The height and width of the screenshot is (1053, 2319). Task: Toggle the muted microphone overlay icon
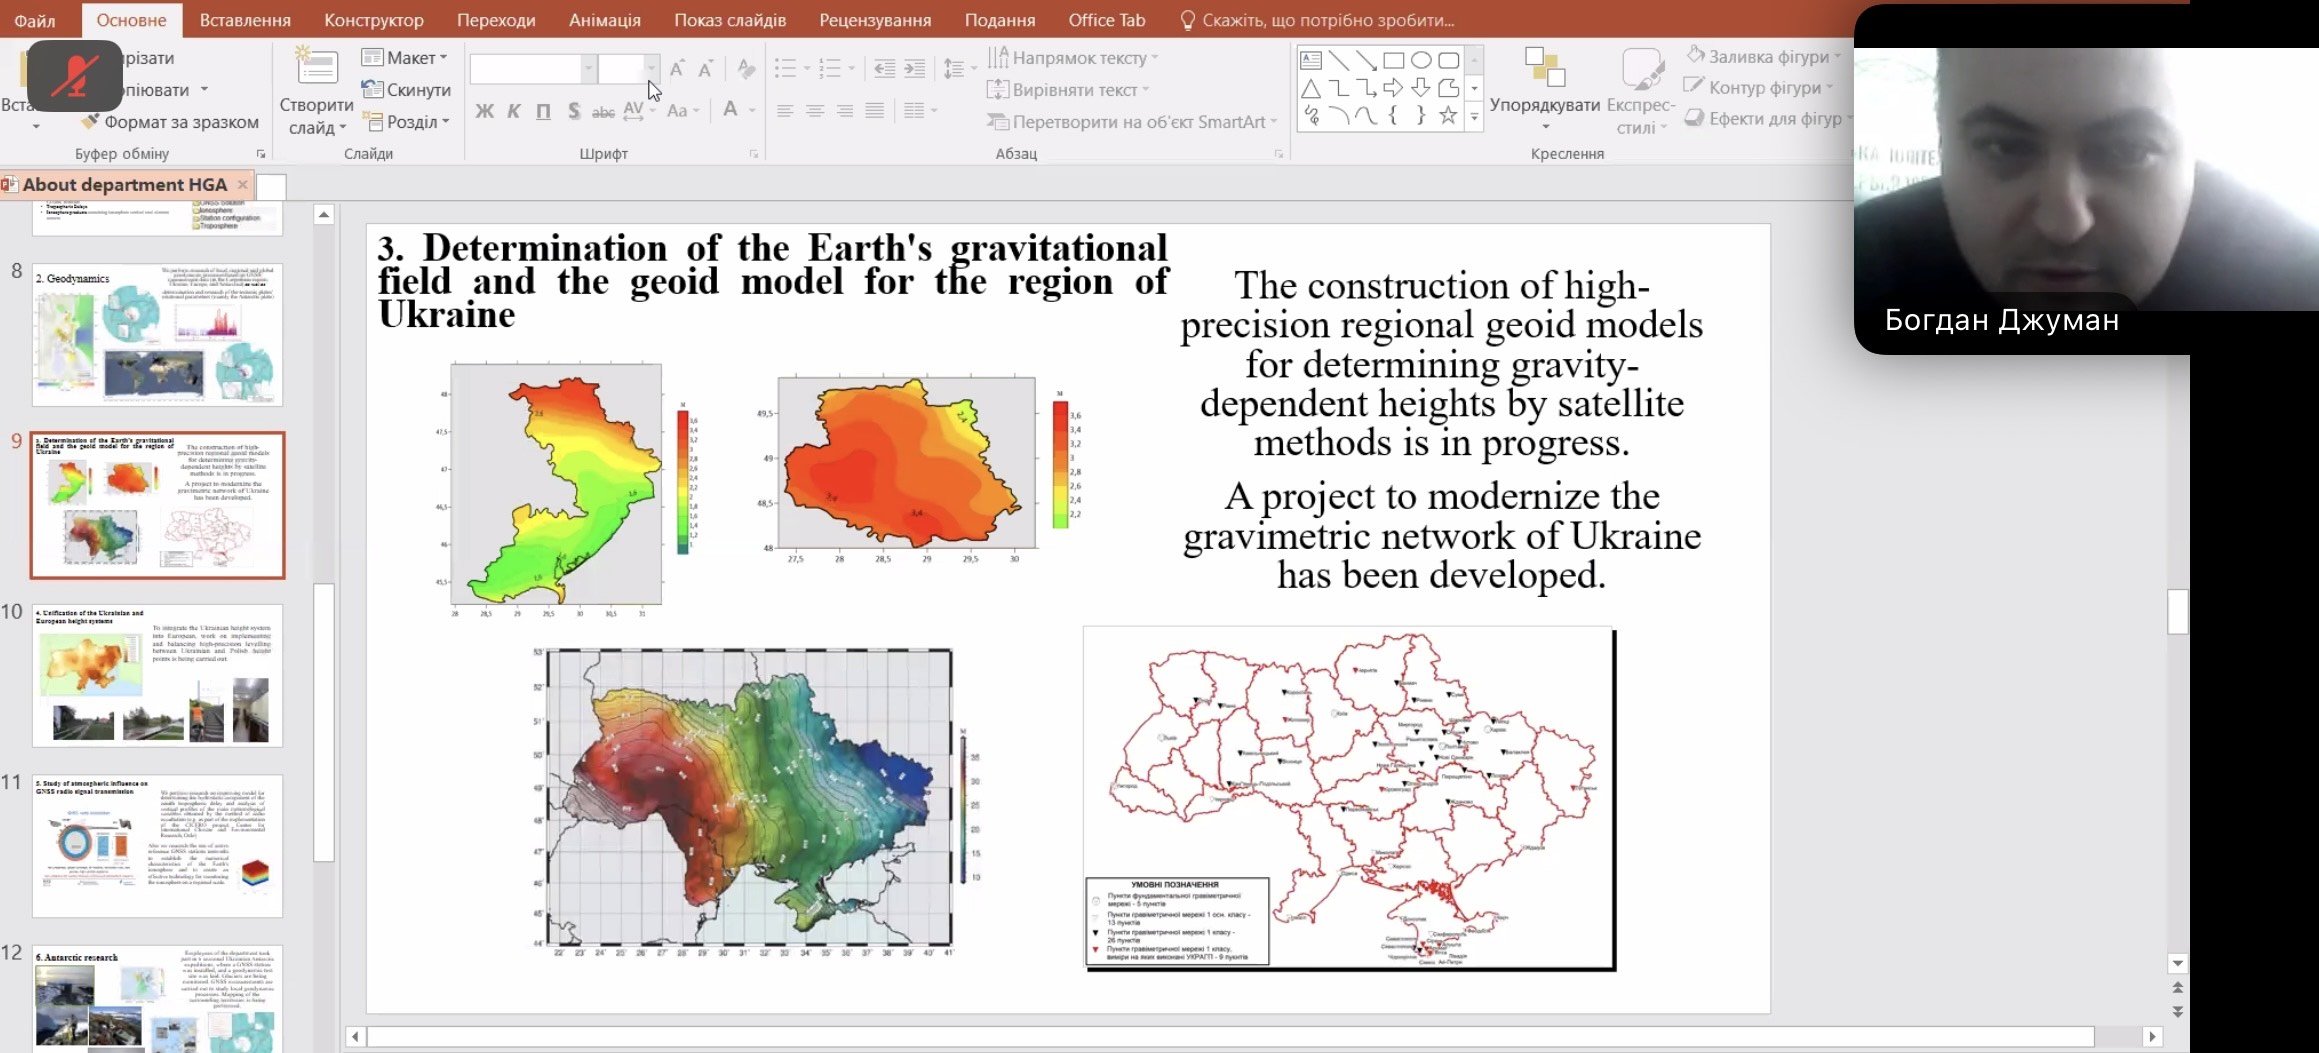pos(75,76)
